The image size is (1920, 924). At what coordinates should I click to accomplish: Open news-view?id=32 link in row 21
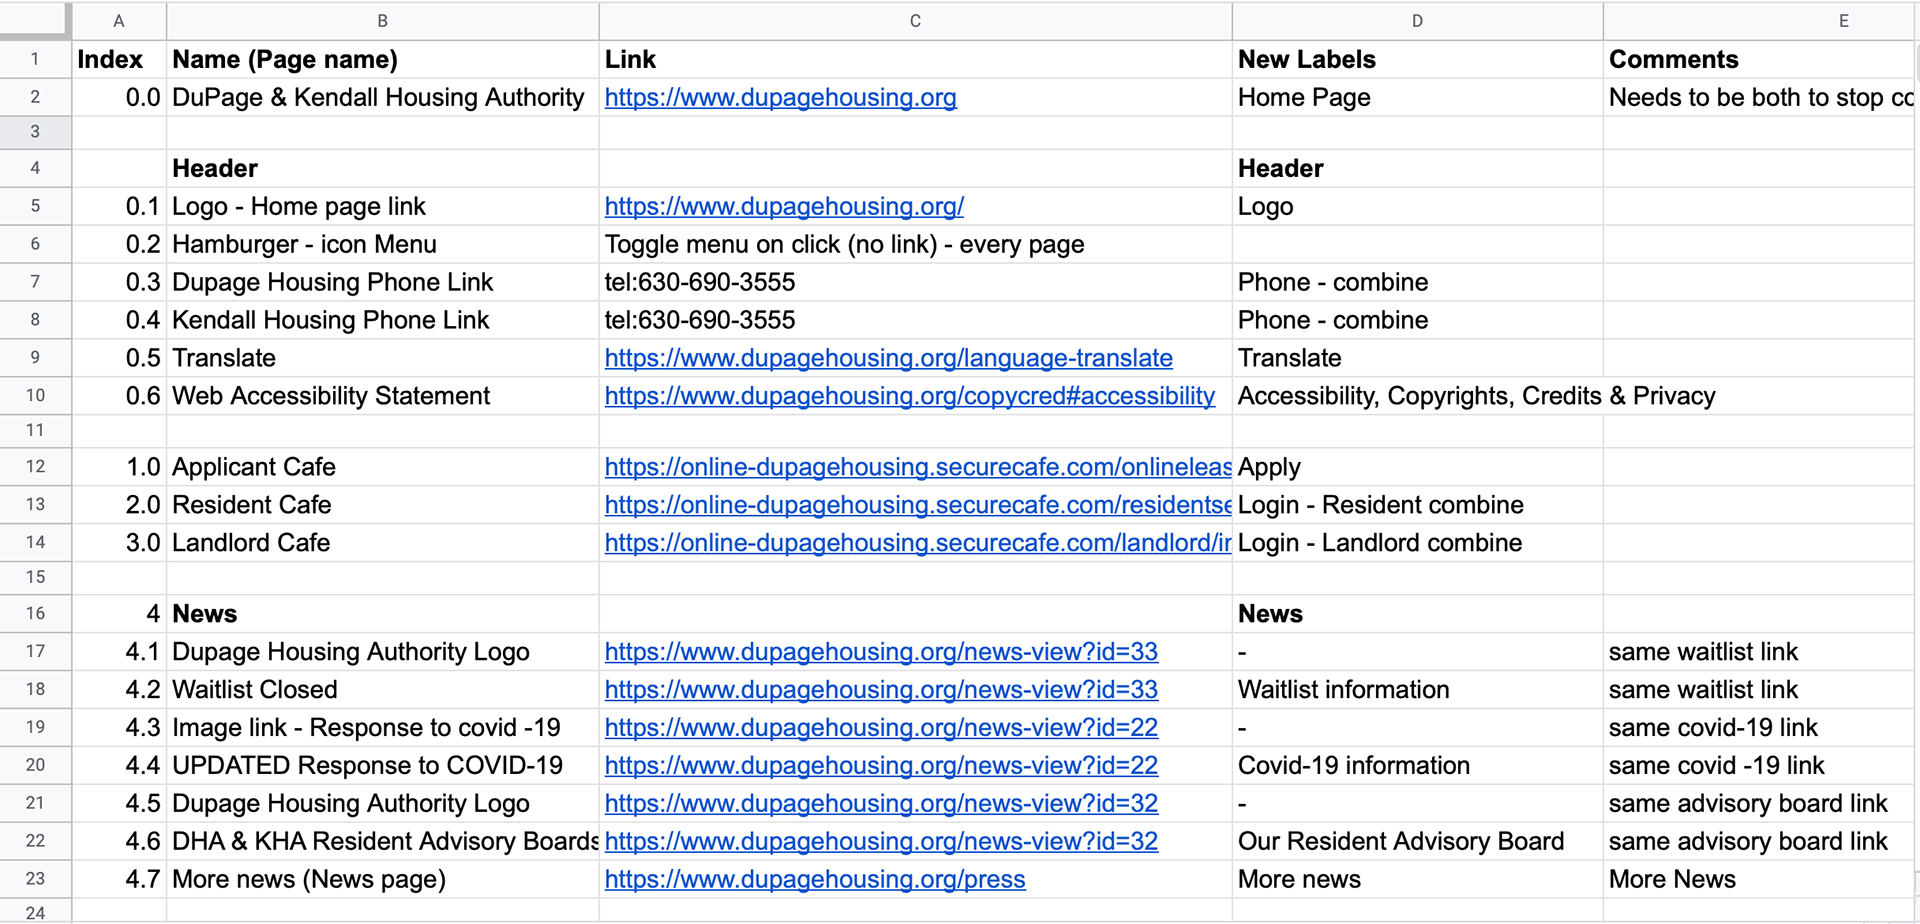point(881,805)
